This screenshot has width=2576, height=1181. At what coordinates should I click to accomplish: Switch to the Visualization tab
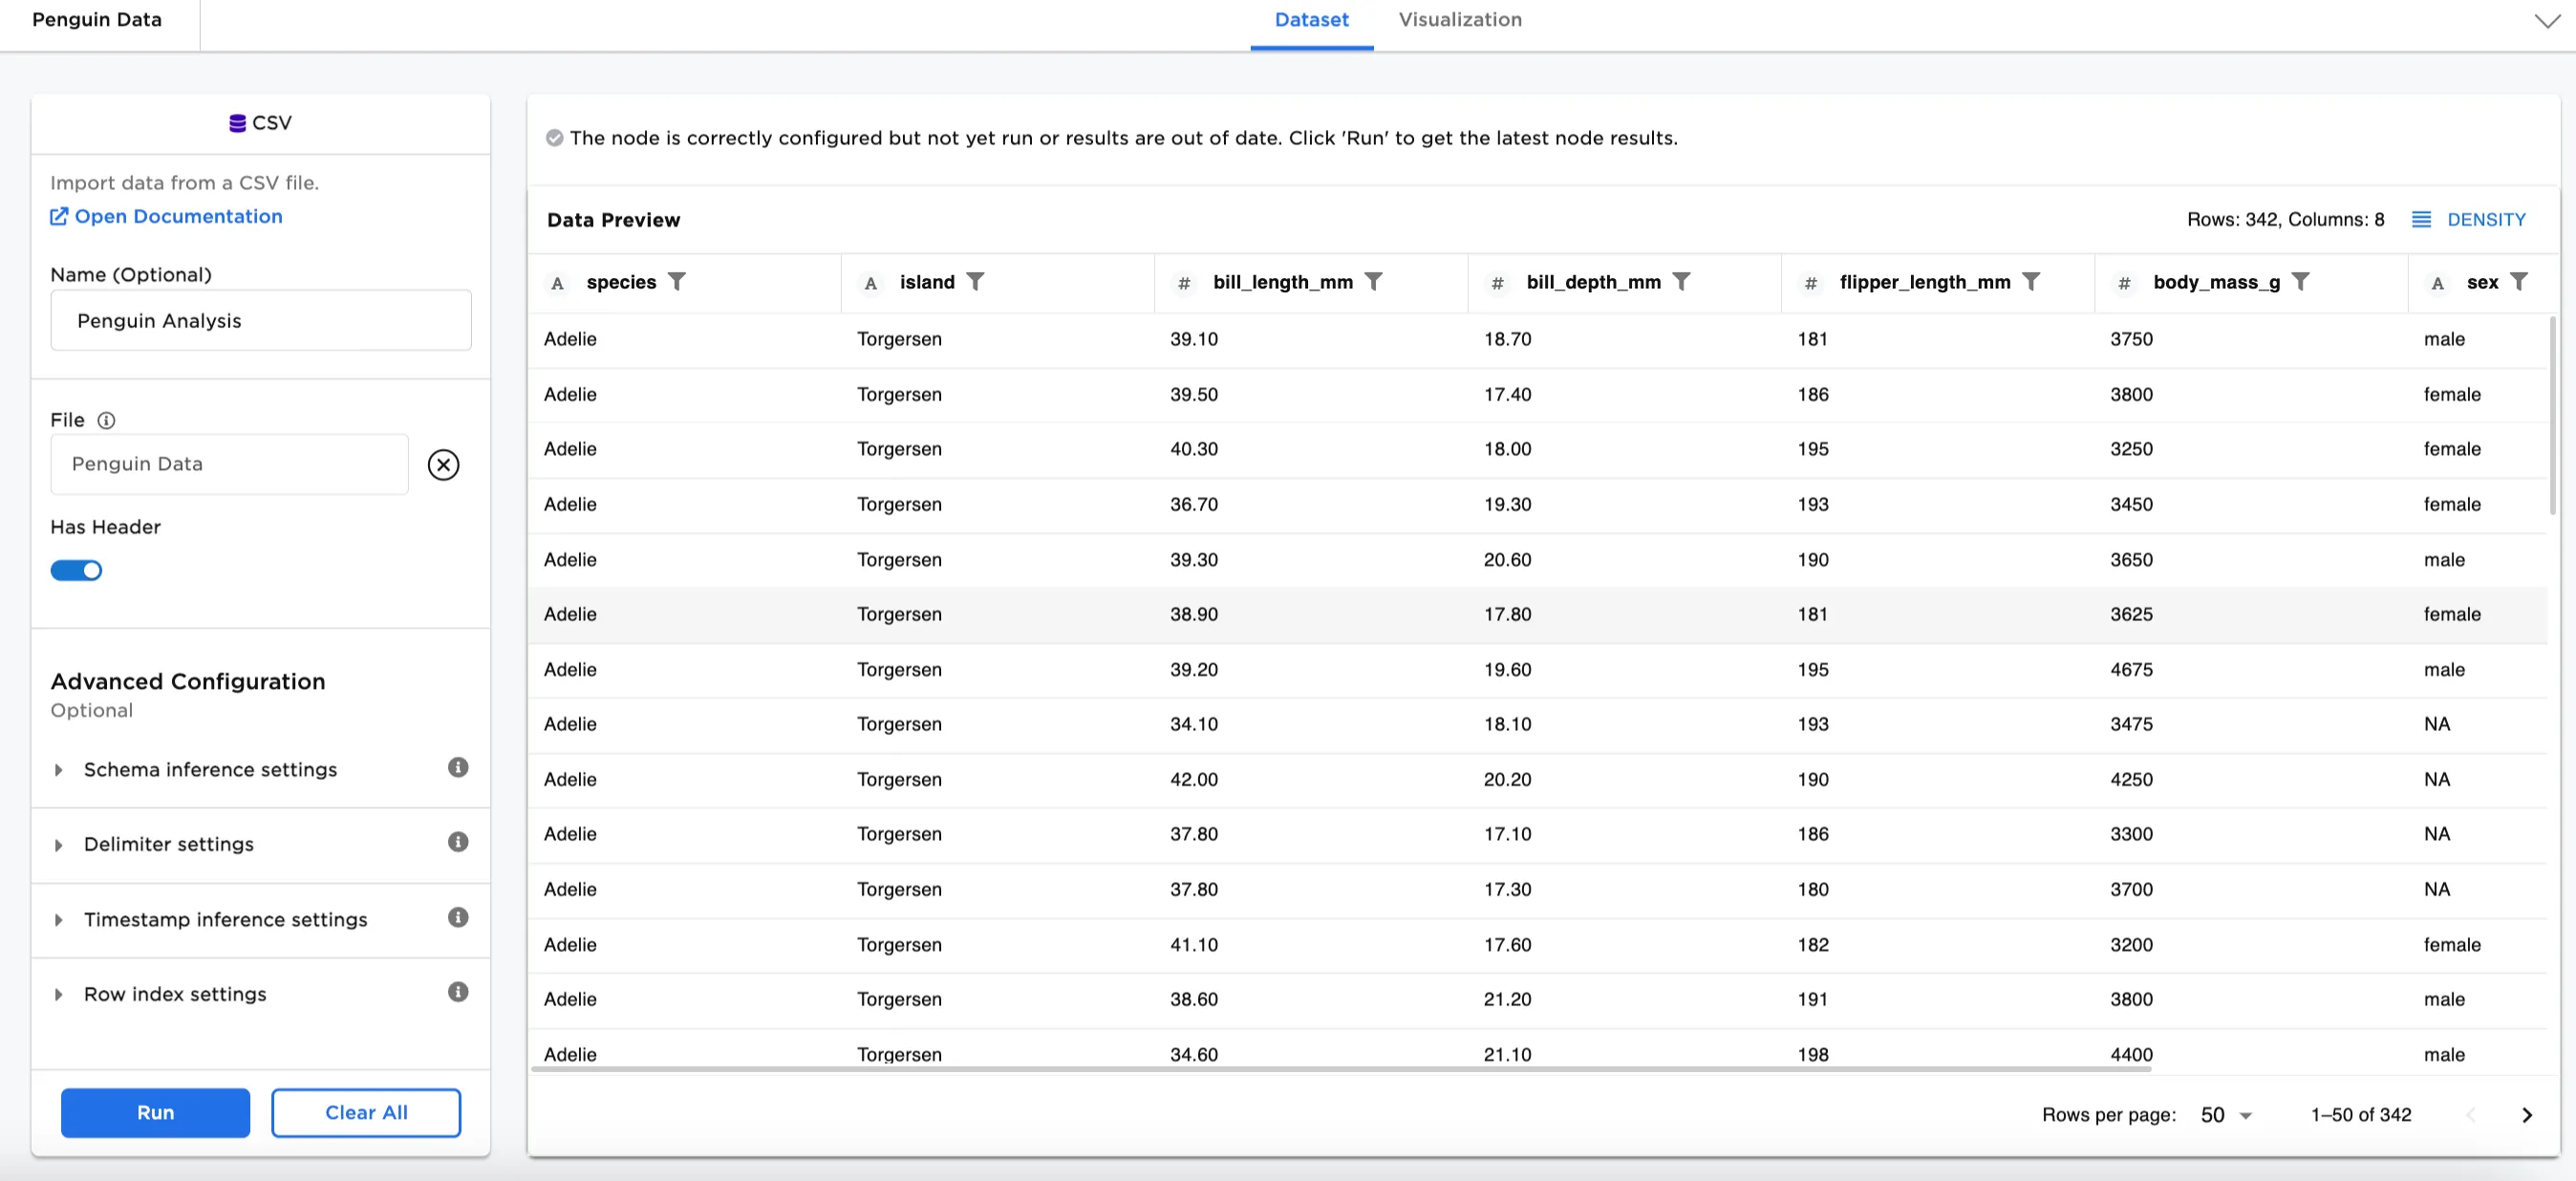[x=1459, y=19]
